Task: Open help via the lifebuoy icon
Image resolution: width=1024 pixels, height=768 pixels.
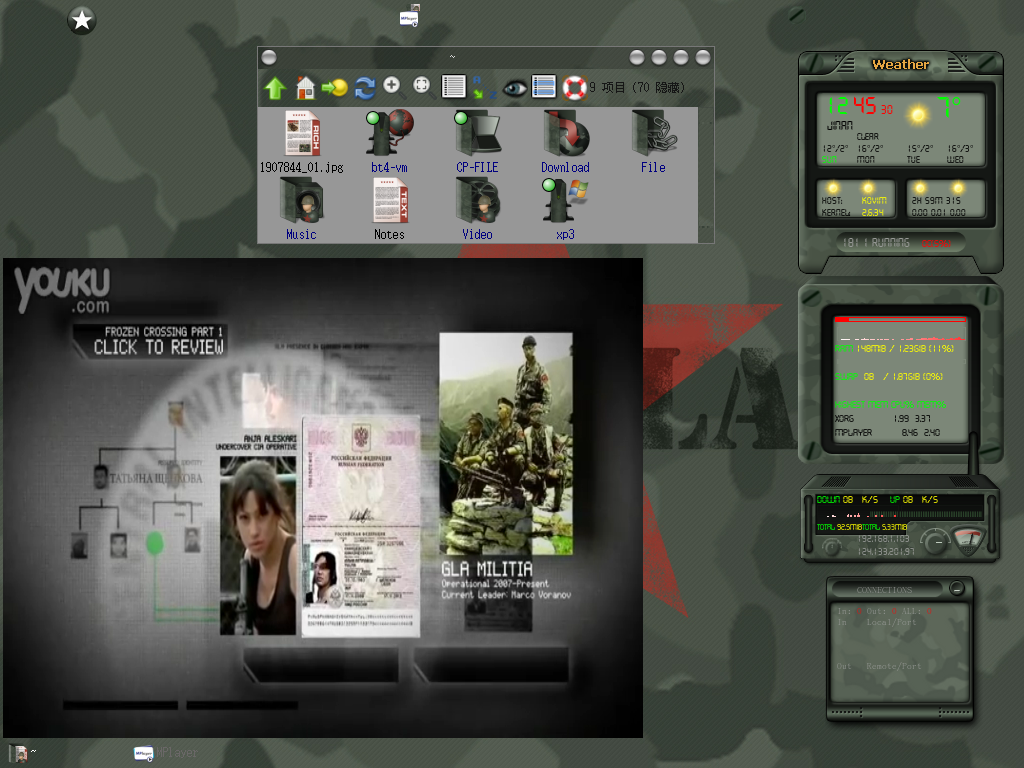Action: pyautogui.click(x=575, y=88)
